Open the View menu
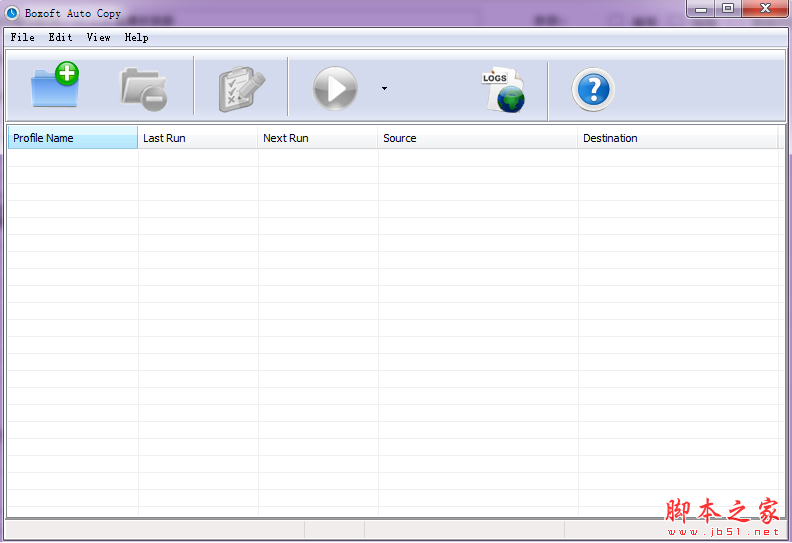This screenshot has height=543, width=792. (98, 37)
